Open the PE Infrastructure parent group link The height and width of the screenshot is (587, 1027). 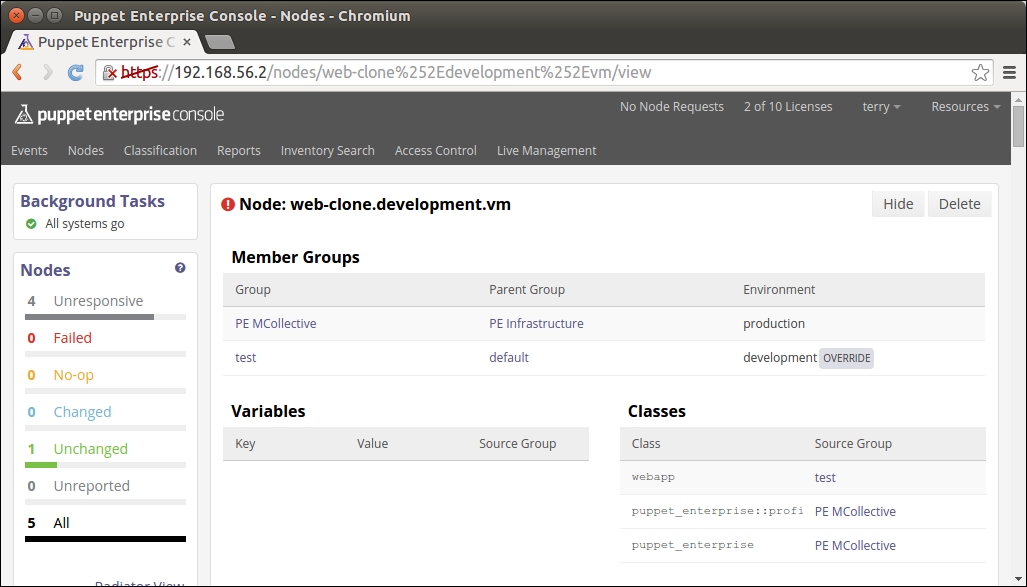[x=536, y=324]
